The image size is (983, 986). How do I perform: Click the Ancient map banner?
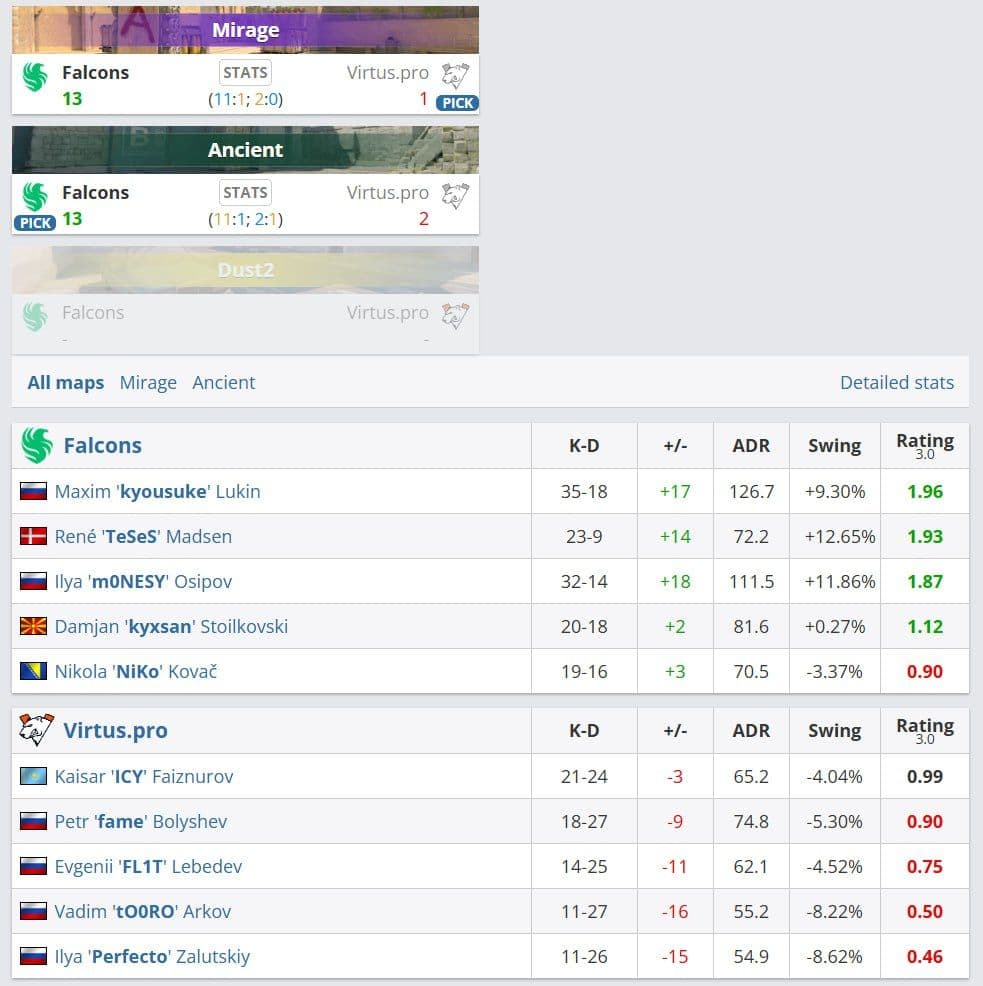click(245, 150)
